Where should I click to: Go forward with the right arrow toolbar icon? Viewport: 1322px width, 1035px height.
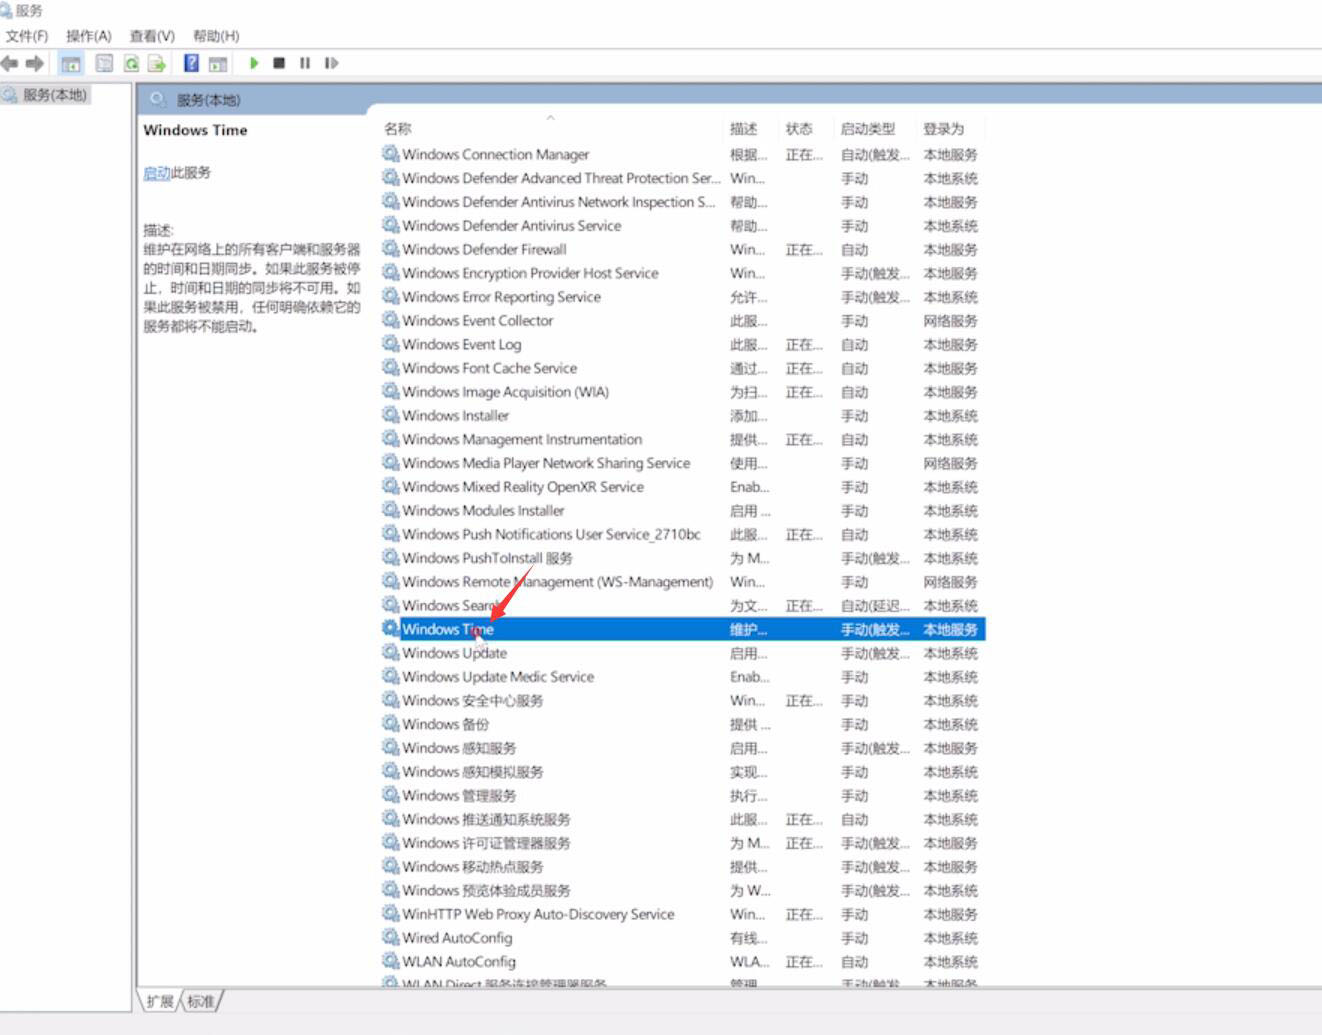pos(35,63)
